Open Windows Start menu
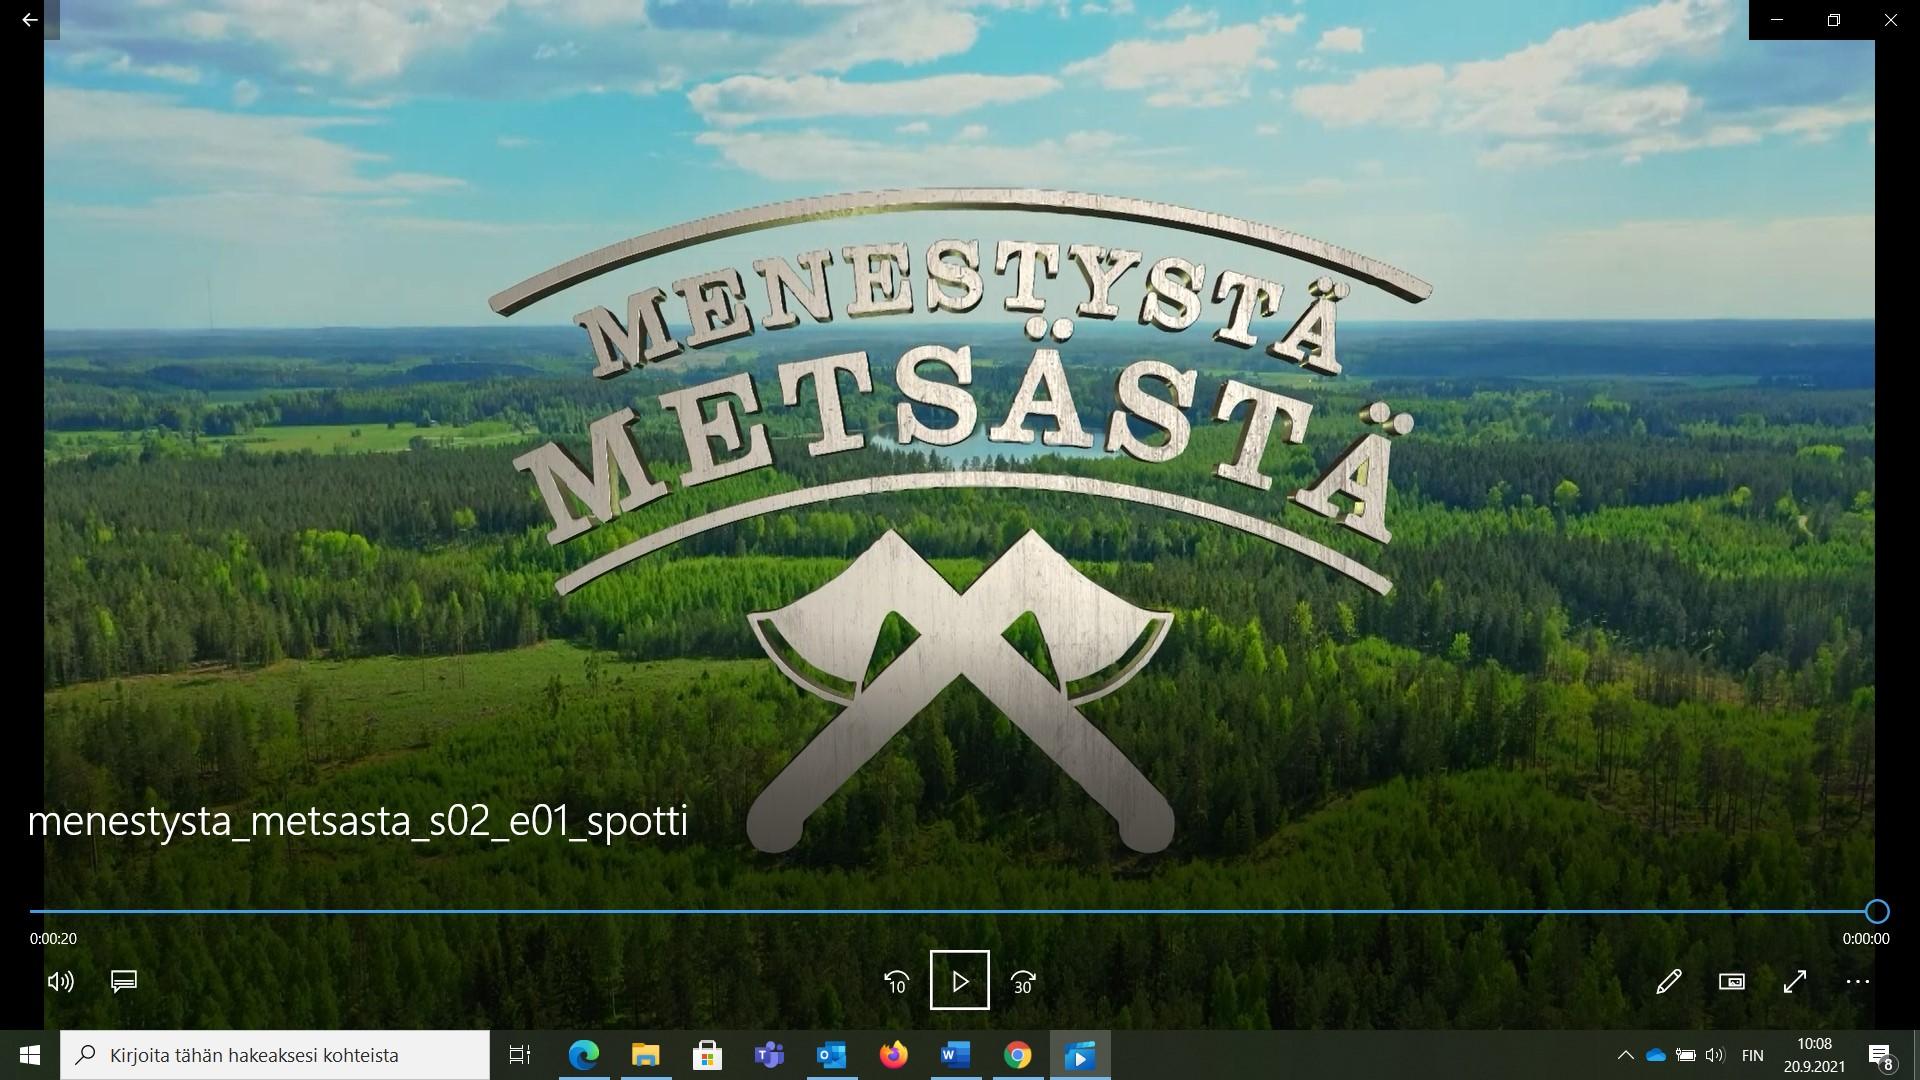This screenshot has height=1080, width=1920. click(29, 1055)
